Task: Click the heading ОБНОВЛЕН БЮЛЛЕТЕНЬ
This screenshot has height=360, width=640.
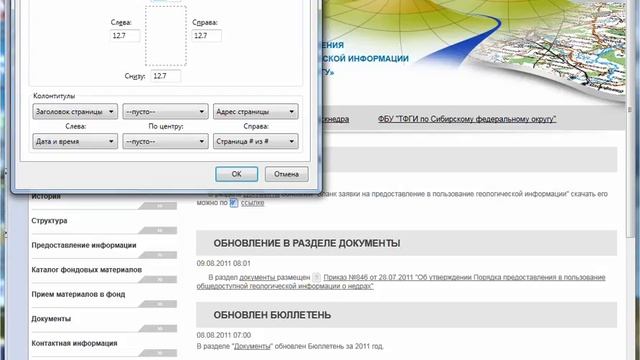Action: coord(272,315)
